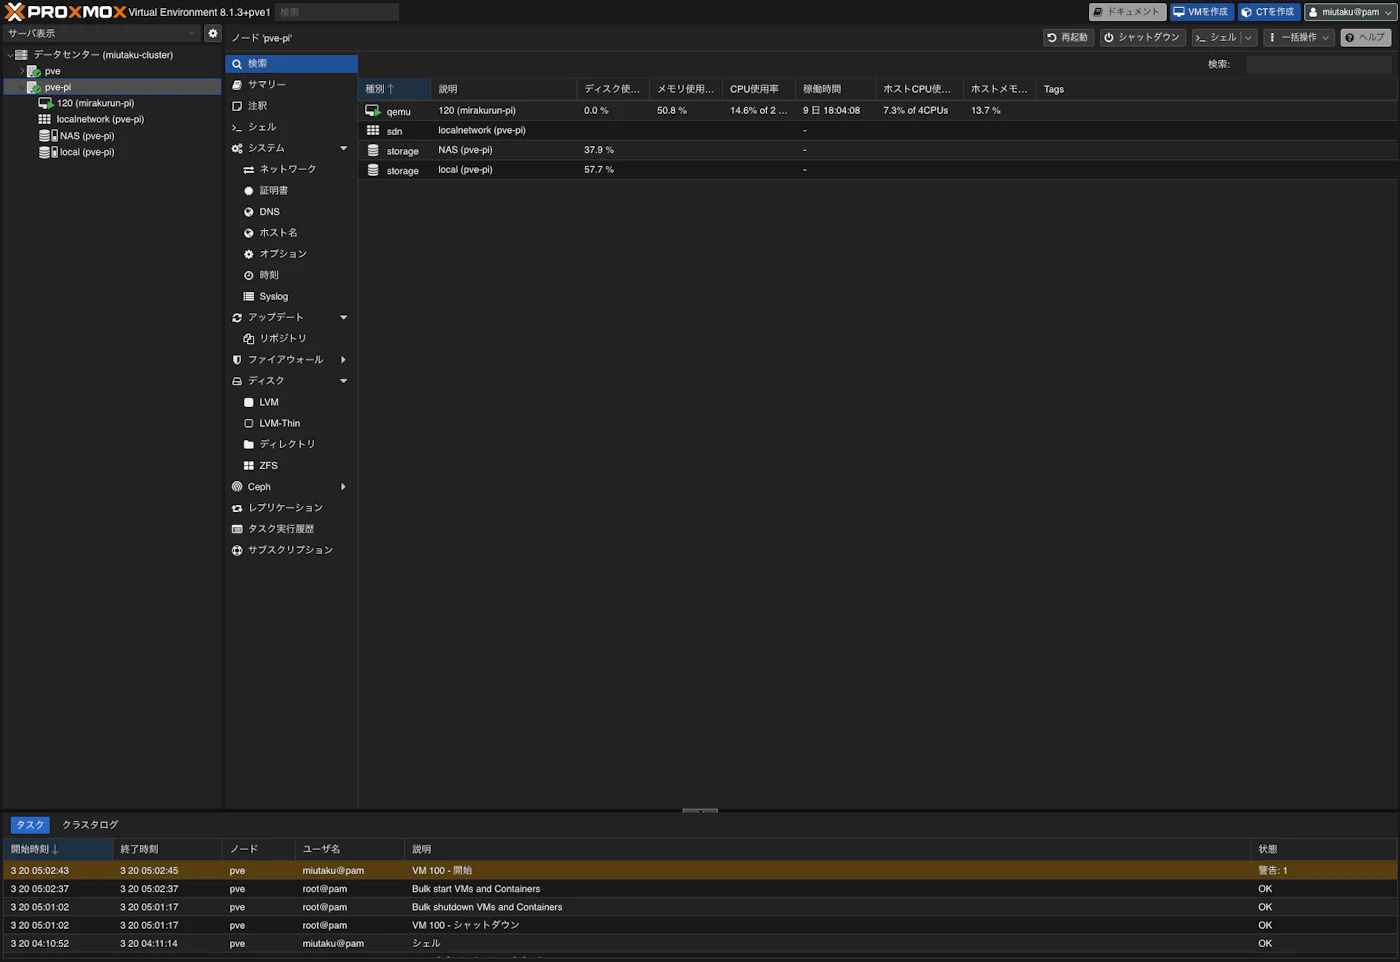
Task: Click the VMを作成 button
Action: (x=1201, y=12)
